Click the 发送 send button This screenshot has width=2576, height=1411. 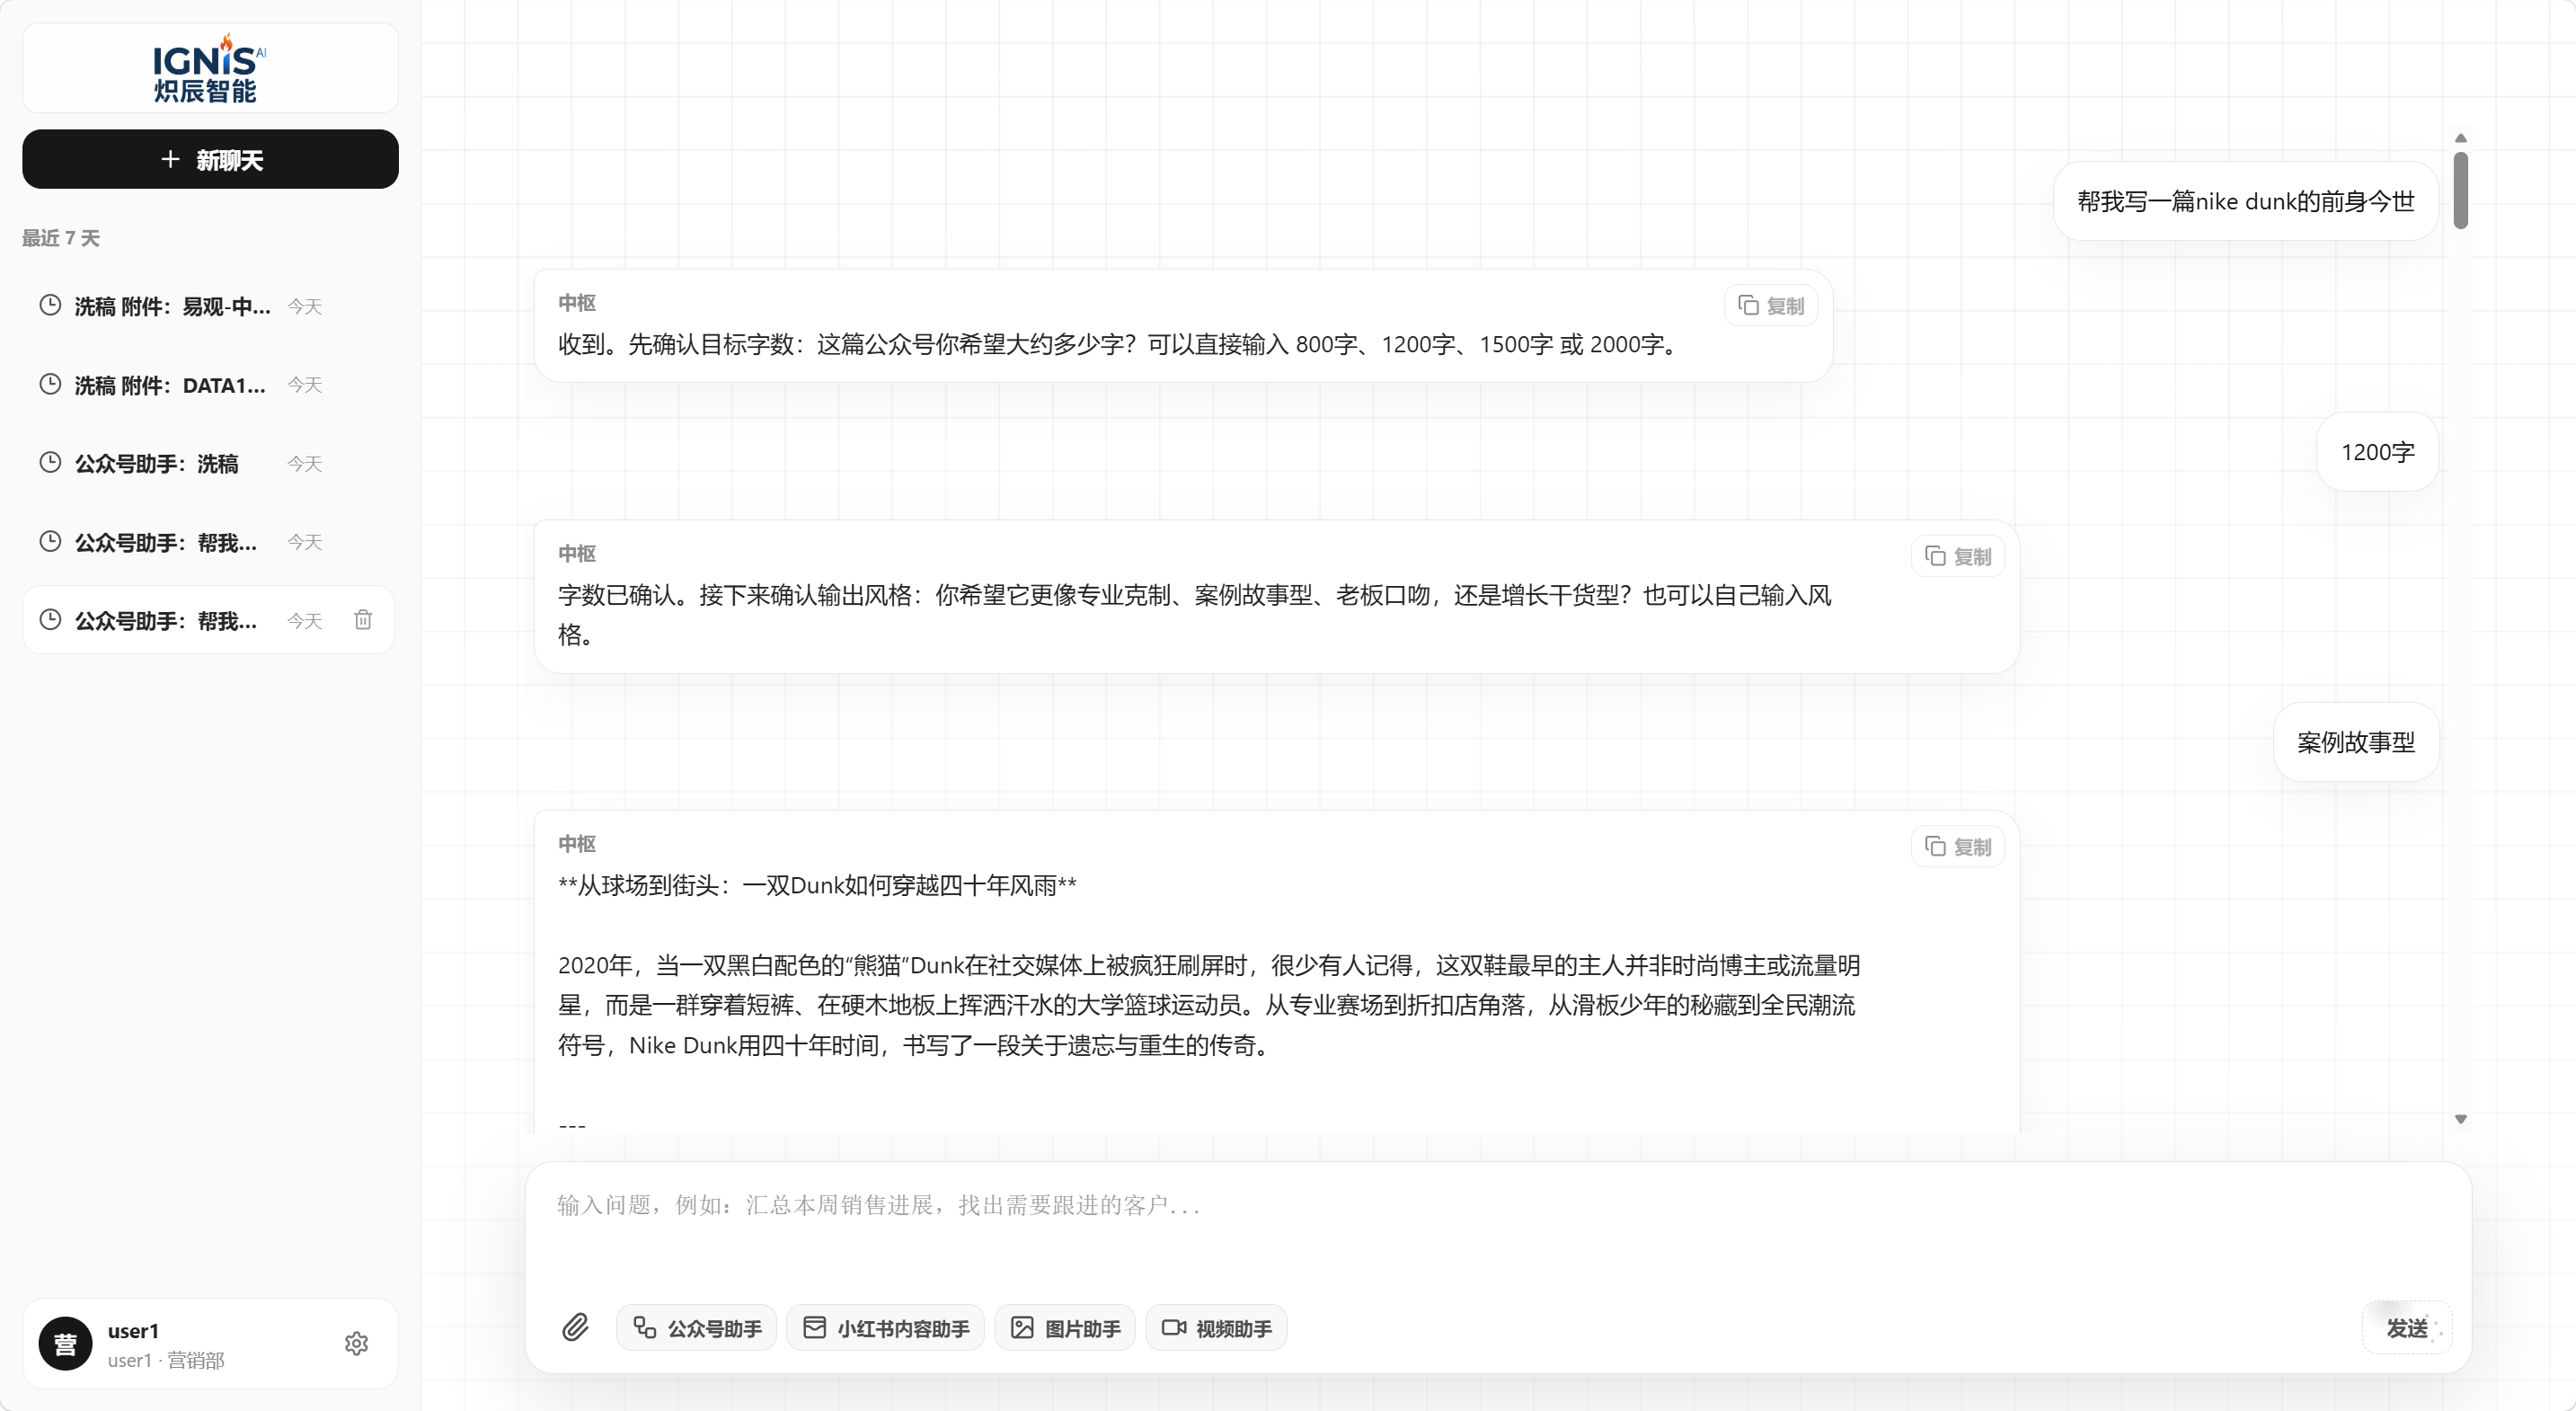click(x=2406, y=1328)
